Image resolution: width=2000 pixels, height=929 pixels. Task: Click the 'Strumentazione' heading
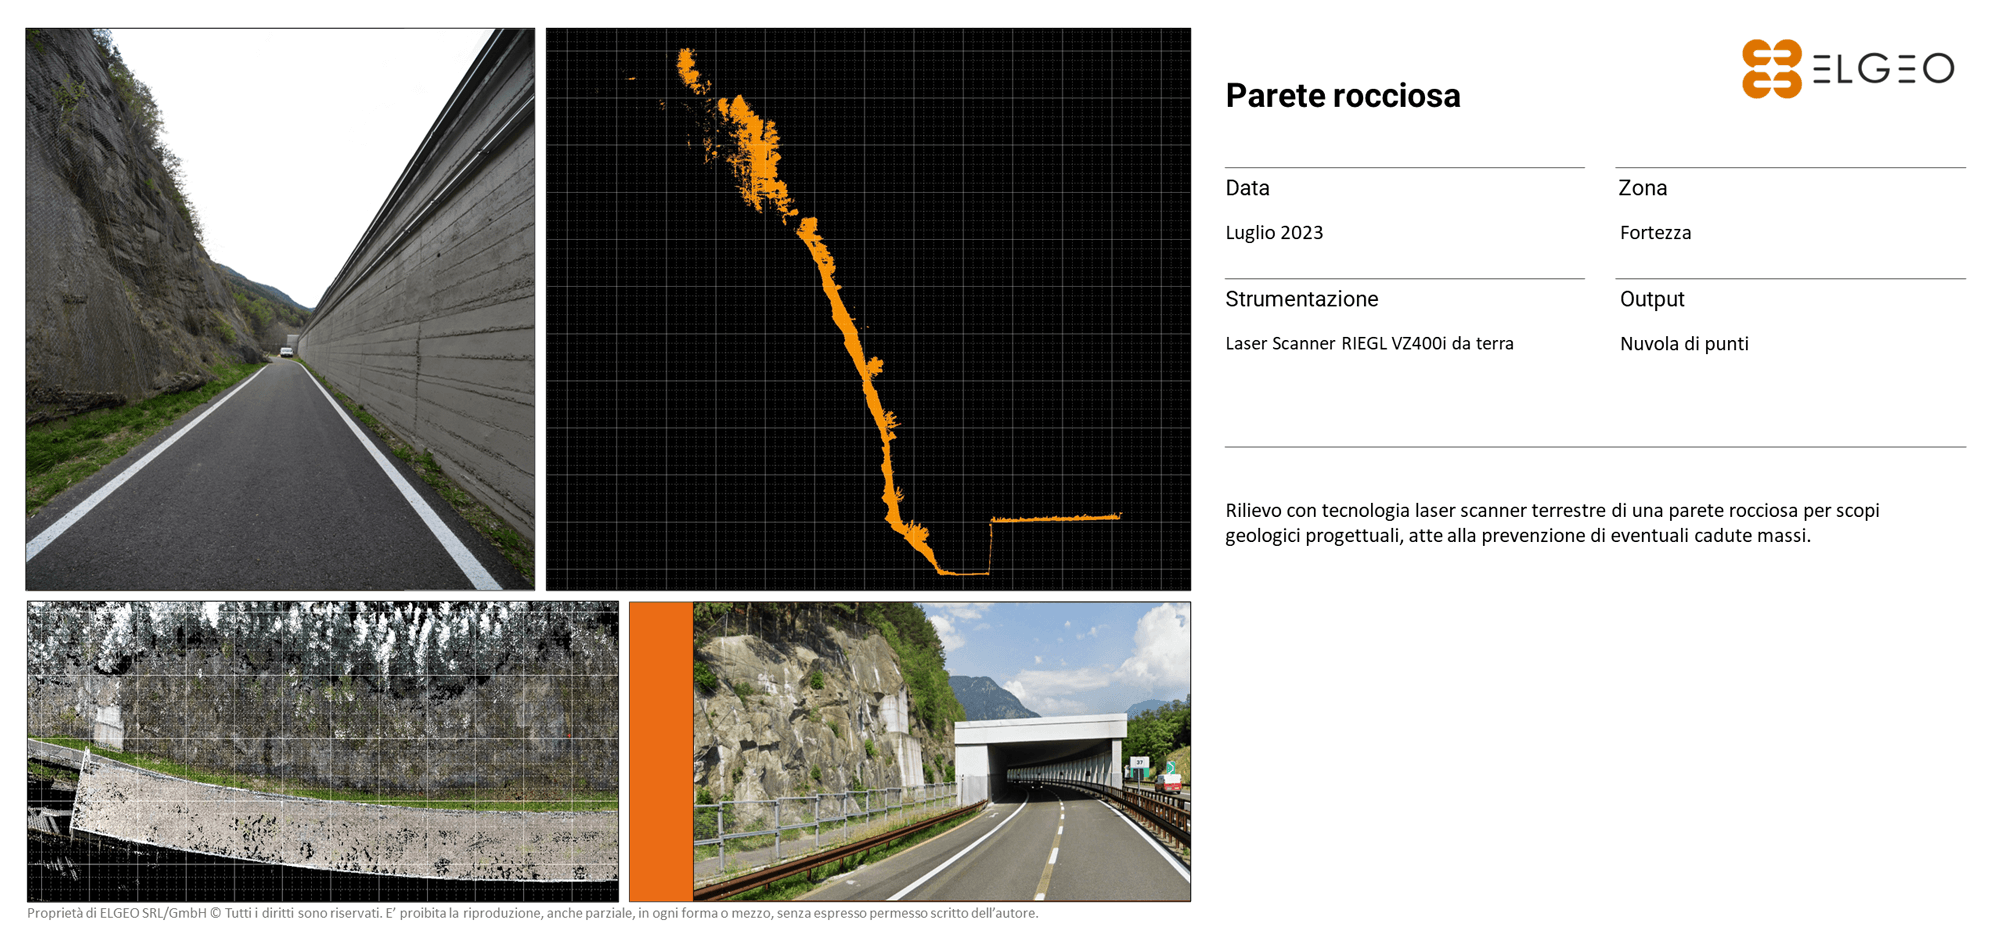(1301, 299)
